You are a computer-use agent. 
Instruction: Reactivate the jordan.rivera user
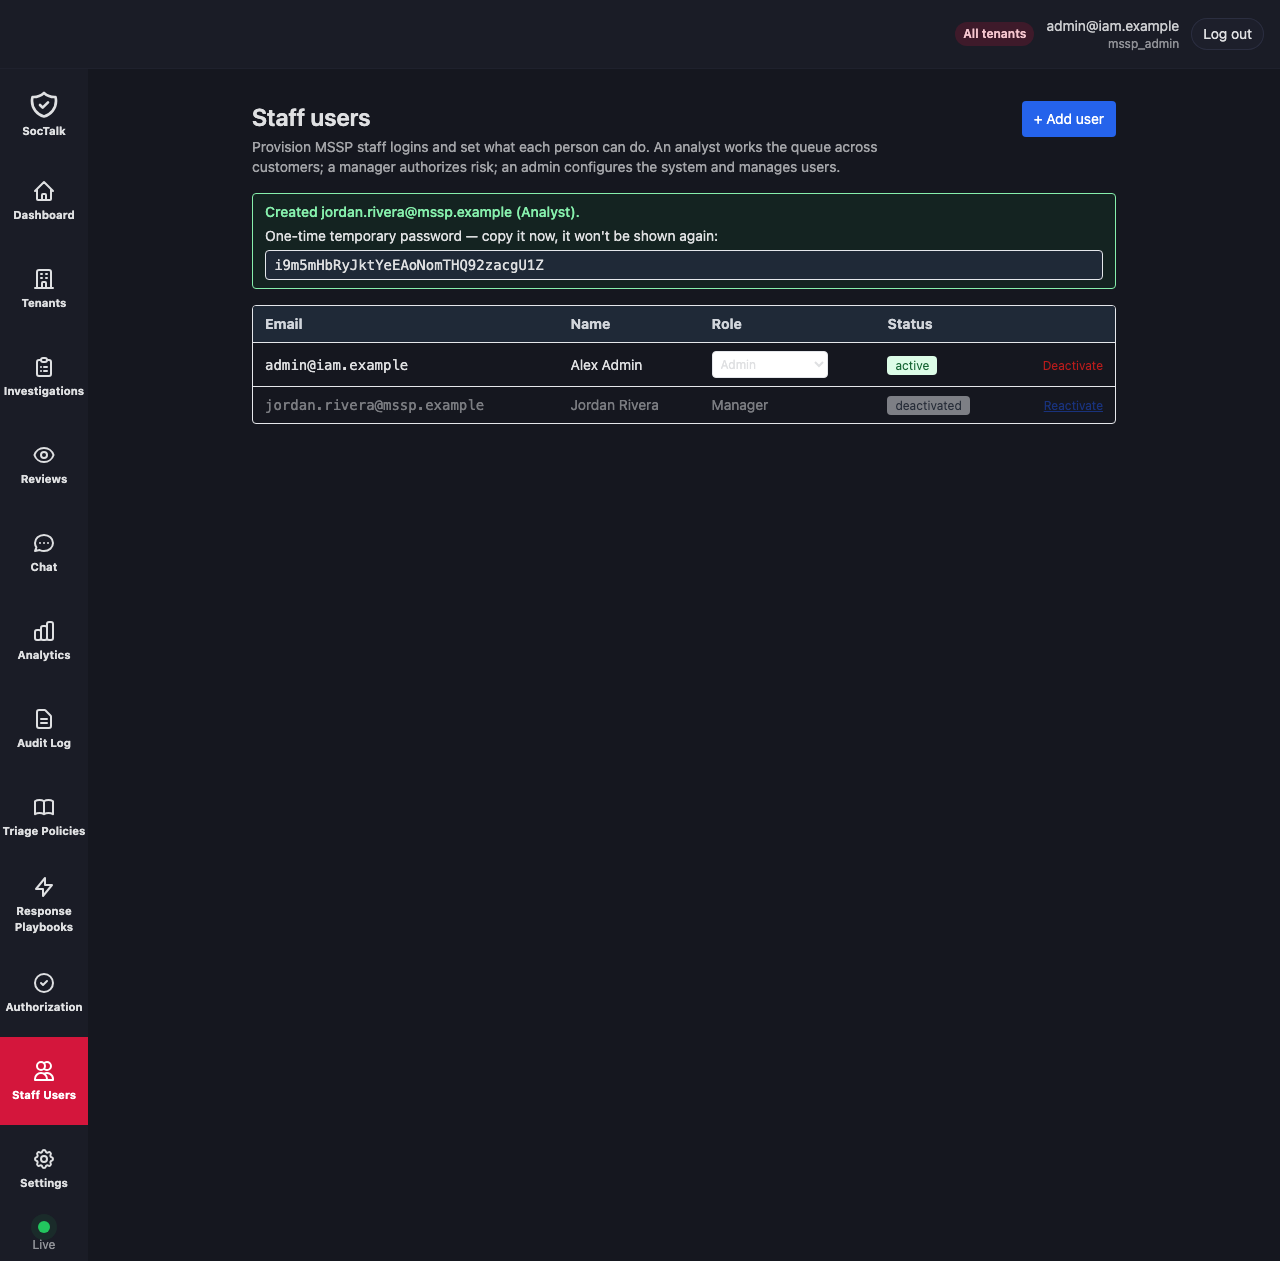(1073, 406)
